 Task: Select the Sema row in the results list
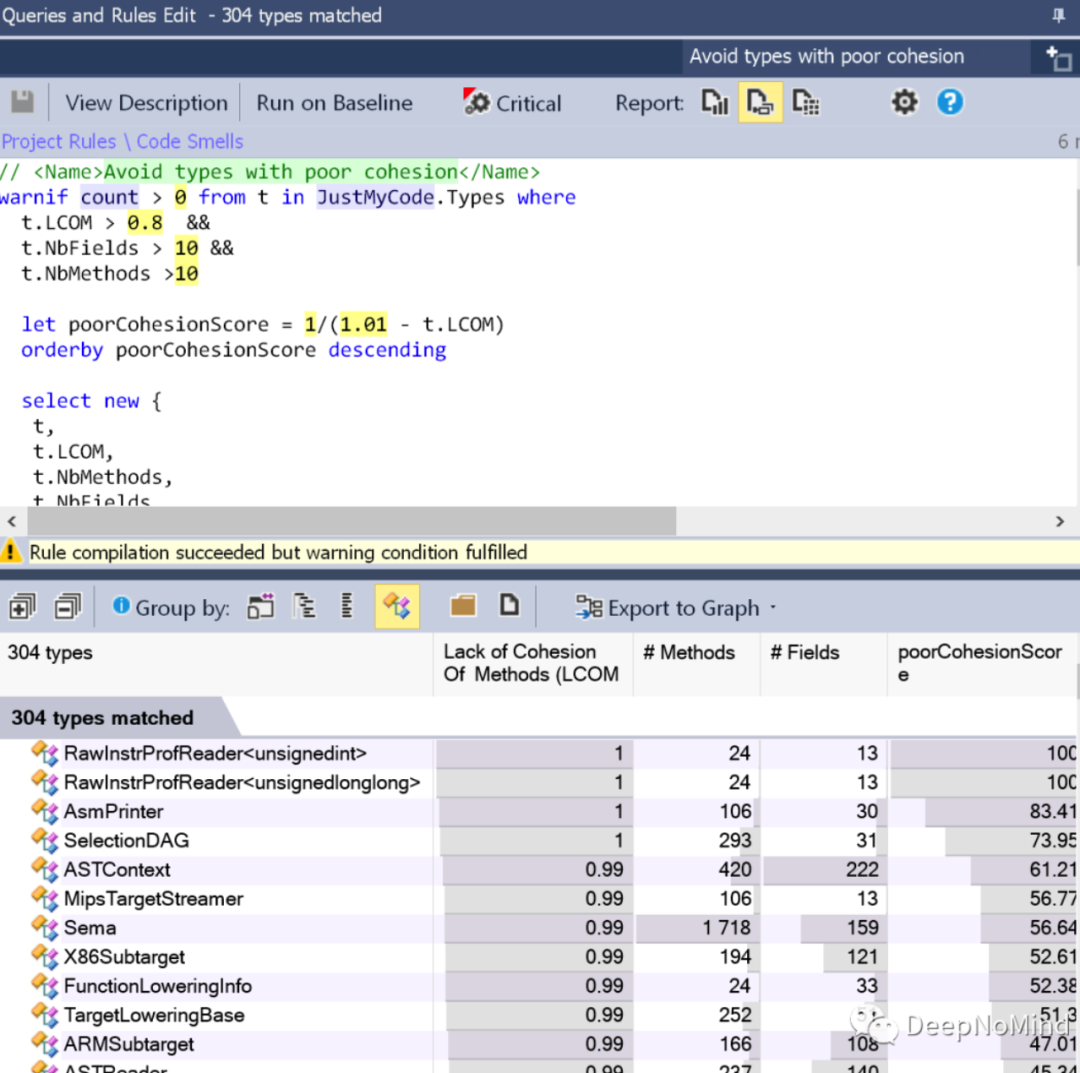click(x=90, y=927)
